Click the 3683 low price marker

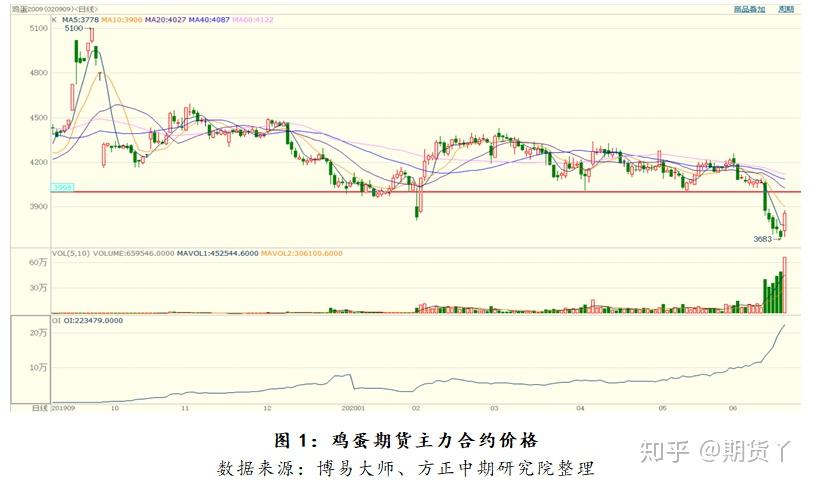[x=763, y=239]
